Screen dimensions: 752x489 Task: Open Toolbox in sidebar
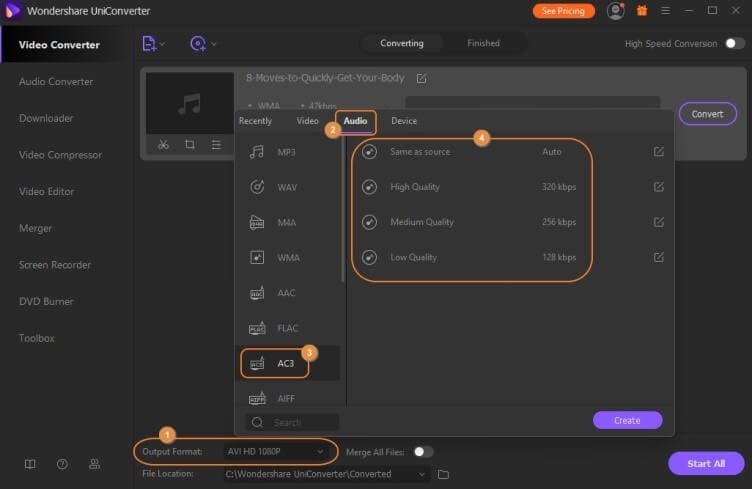pyautogui.click(x=36, y=338)
